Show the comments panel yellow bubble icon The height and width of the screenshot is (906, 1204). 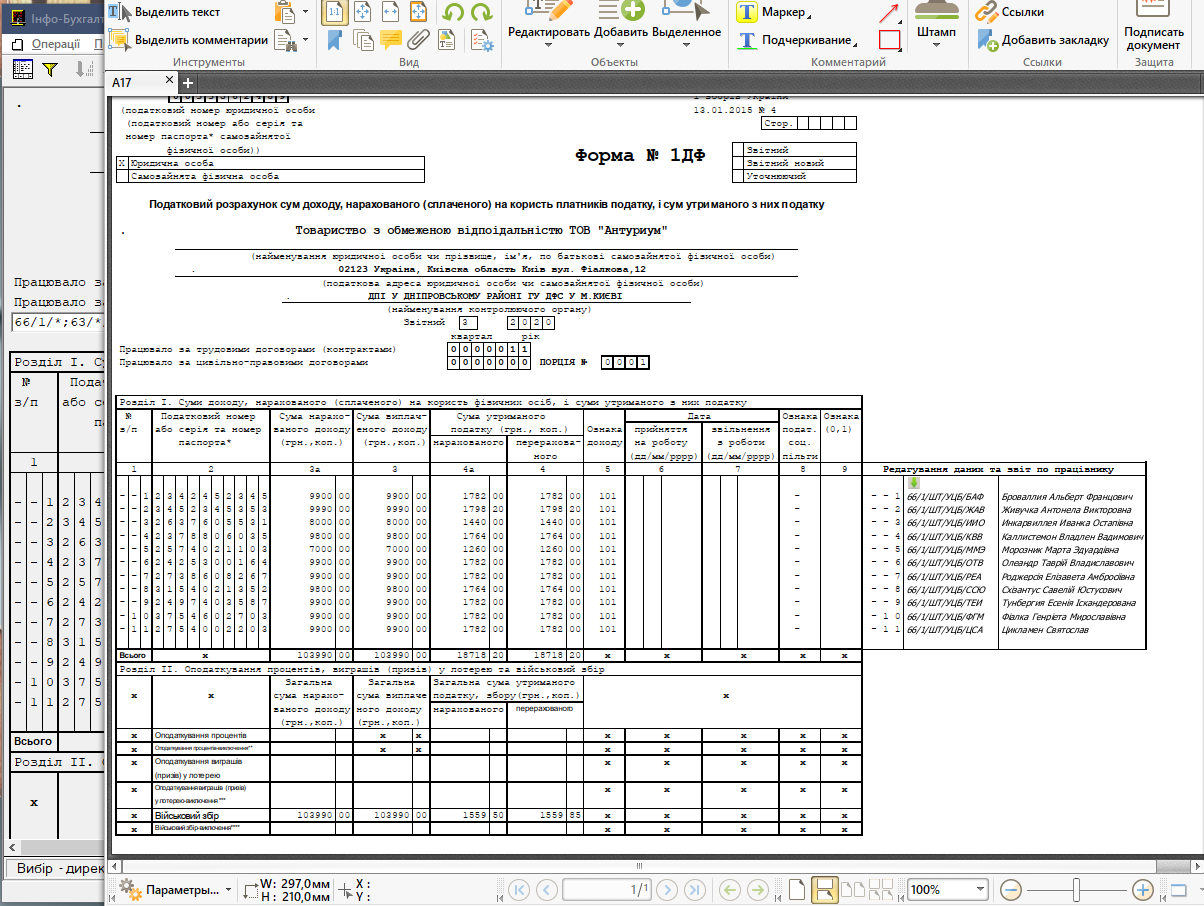(x=391, y=40)
